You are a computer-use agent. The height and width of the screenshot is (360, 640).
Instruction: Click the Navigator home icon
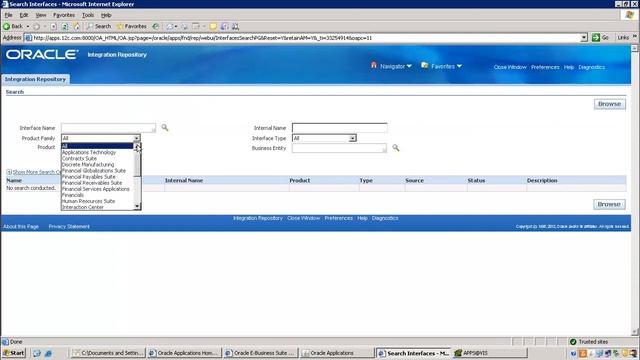click(x=373, y=65)
